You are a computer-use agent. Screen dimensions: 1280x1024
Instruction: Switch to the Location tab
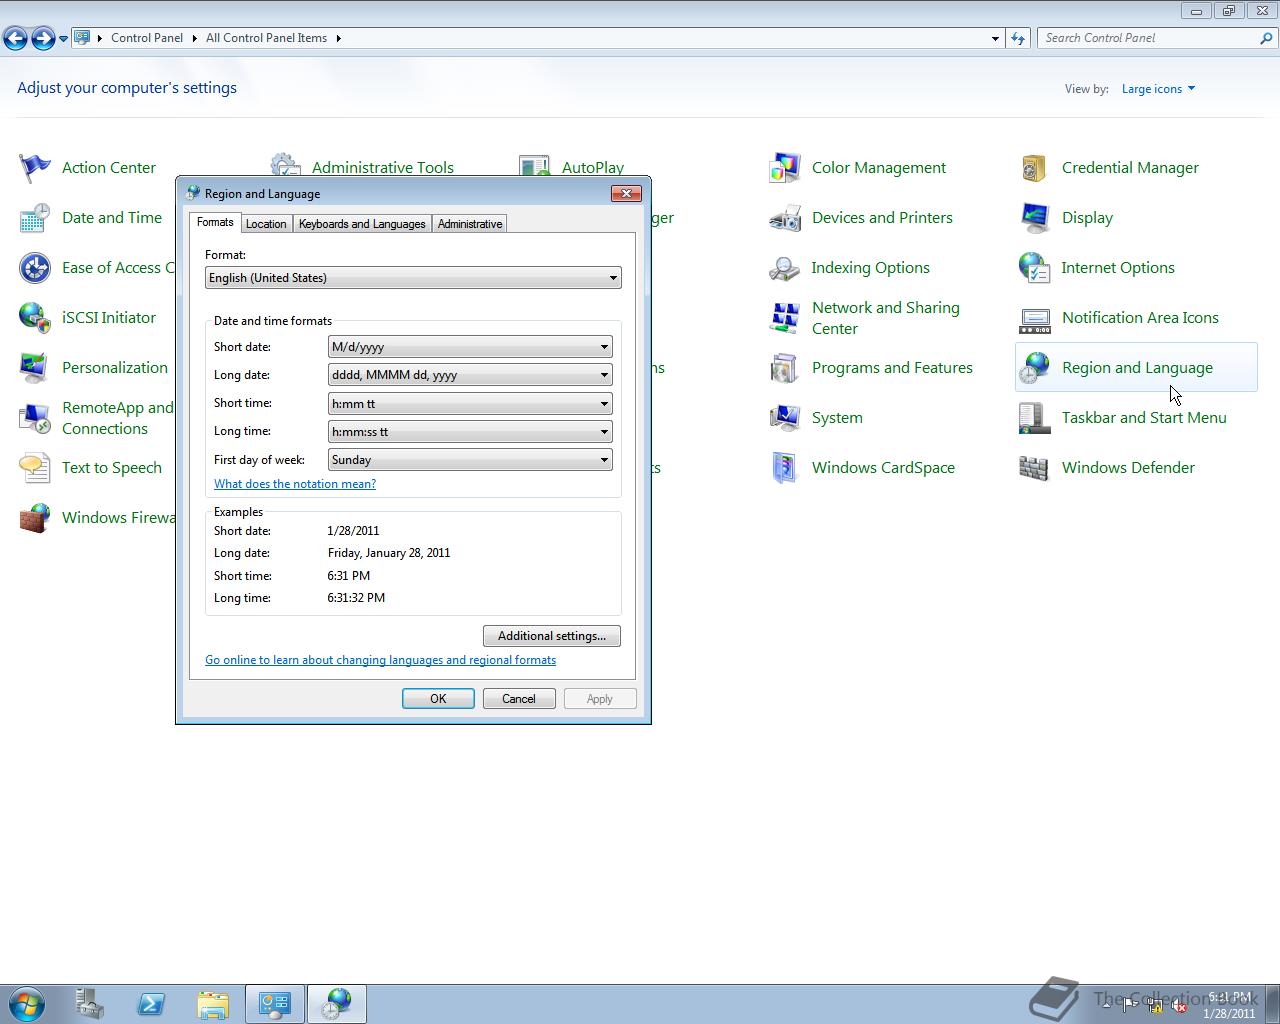266,224
